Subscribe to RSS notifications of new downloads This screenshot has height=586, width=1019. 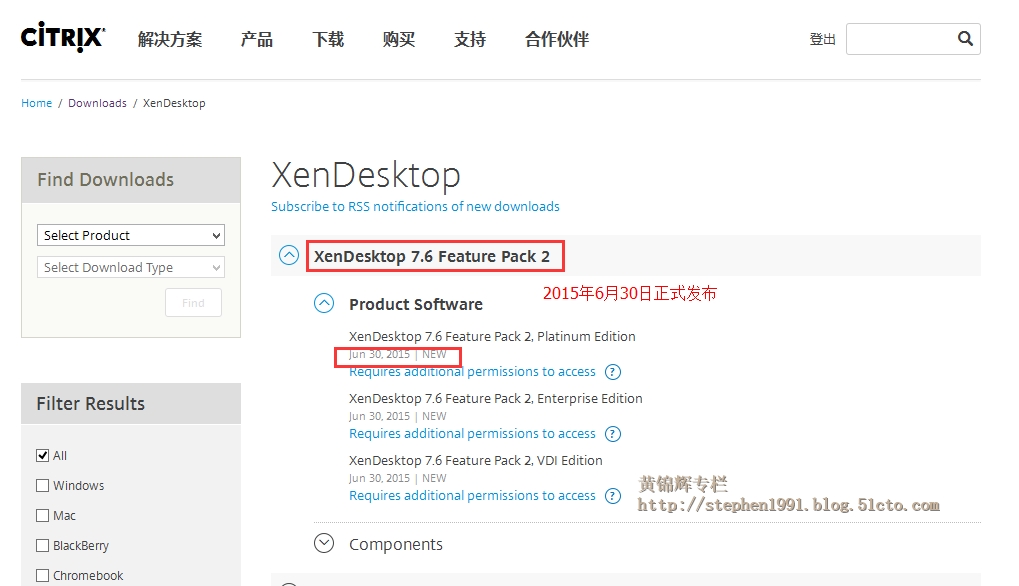coord(415,207)
